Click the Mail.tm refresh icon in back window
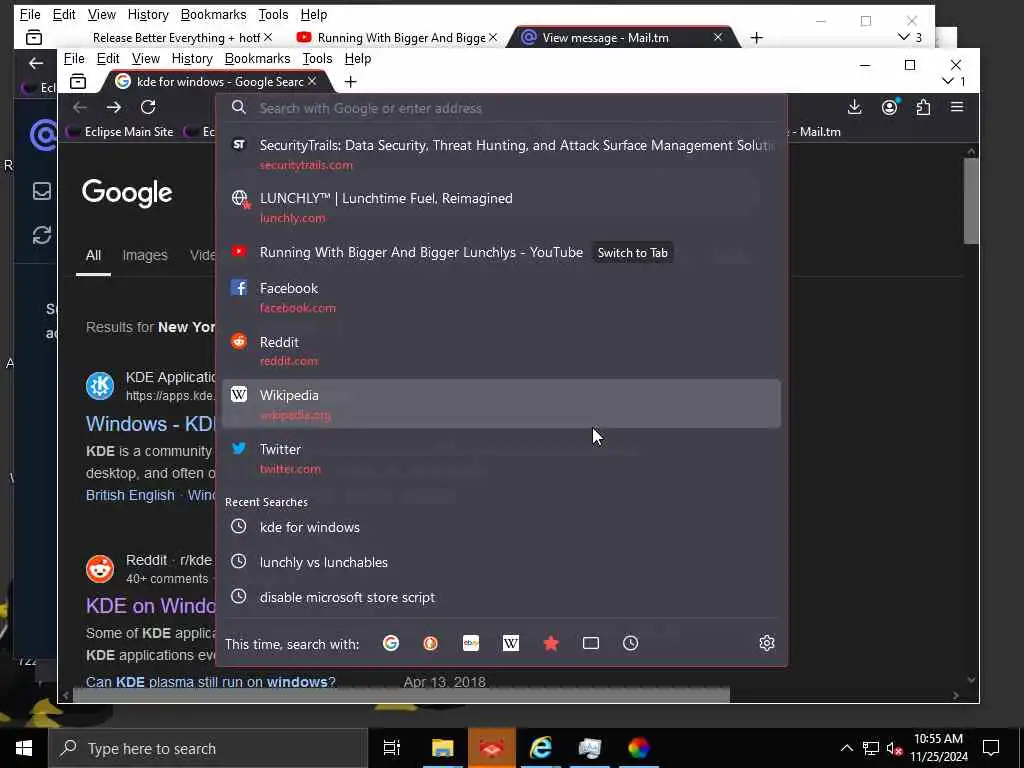 [42, 235]
